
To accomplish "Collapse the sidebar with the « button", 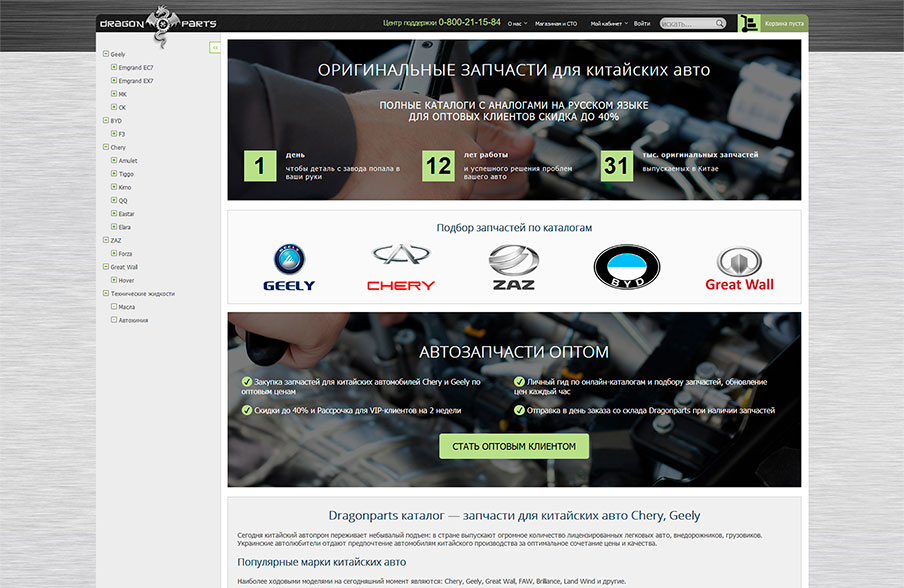I will (214, 47).
